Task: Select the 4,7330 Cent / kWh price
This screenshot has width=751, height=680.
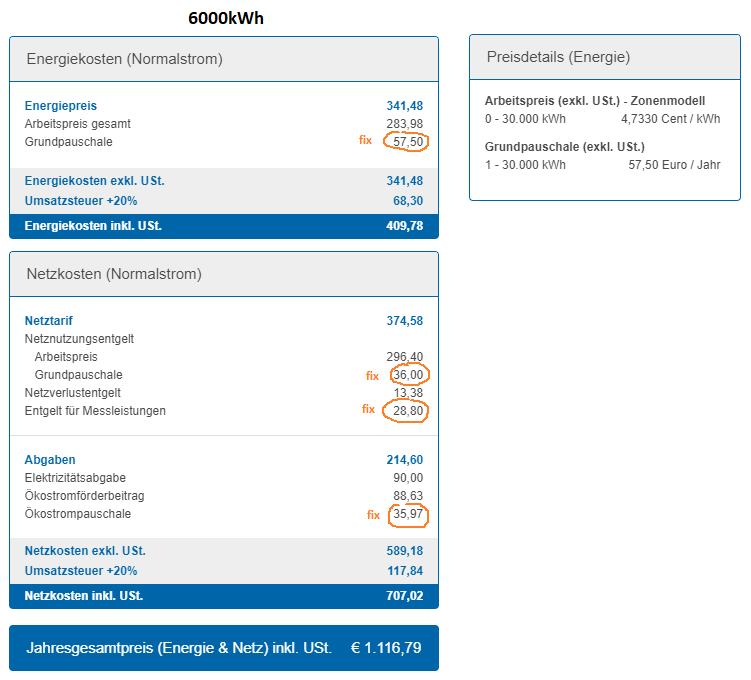Action: (670, 119)
